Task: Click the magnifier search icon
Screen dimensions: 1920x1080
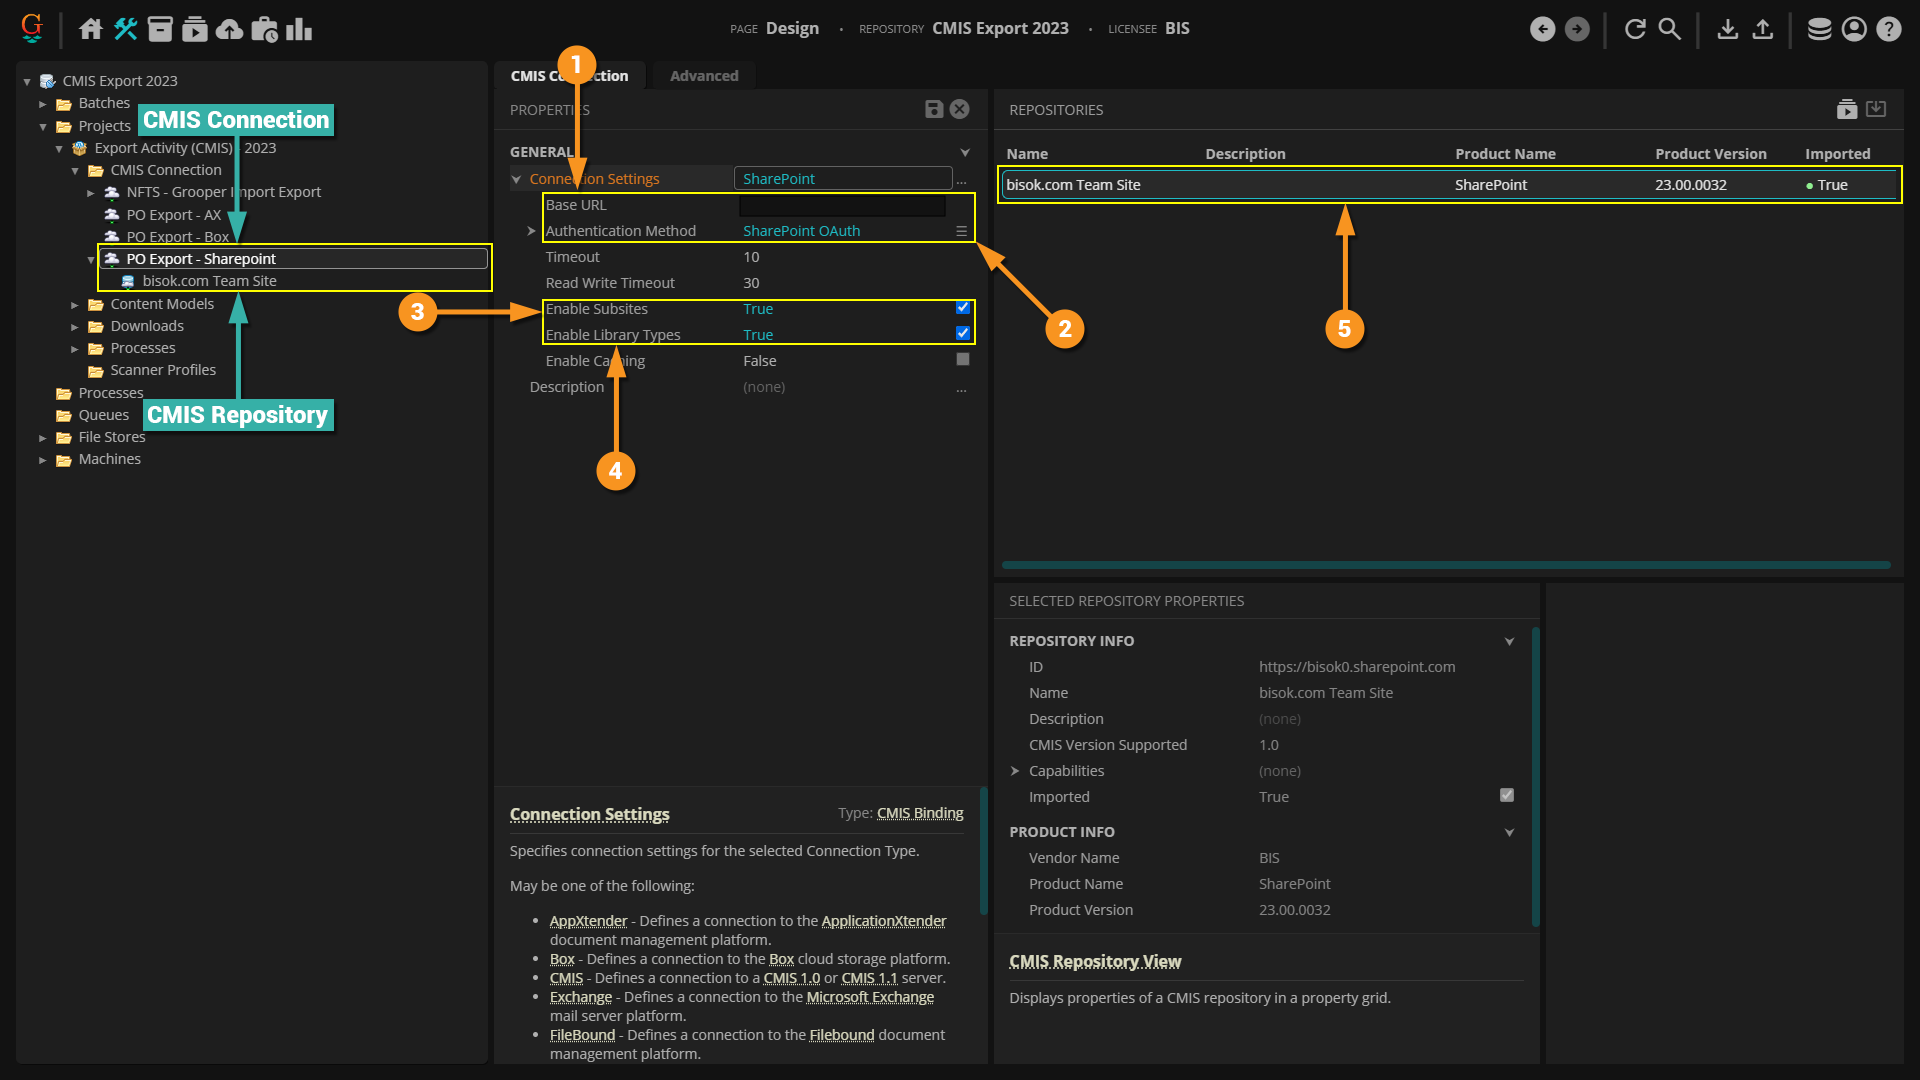Action: click(x=1669, y=29)
